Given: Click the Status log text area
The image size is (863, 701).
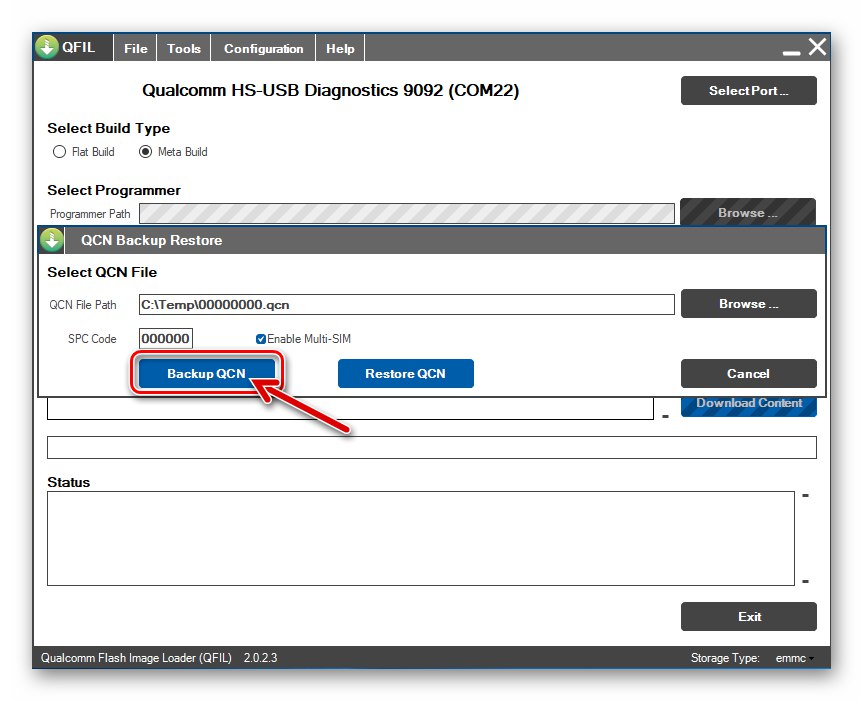Looking at the screenshot, I should tap(420, 539).
